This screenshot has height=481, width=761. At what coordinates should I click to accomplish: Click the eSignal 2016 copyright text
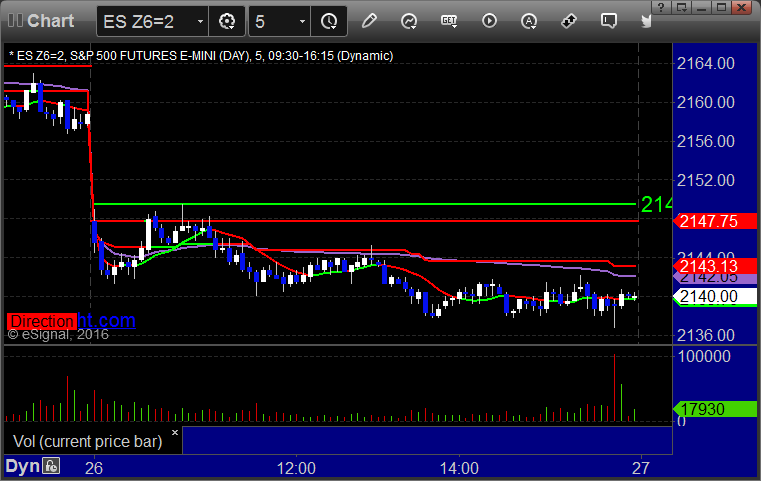click(x=58, y=334)
